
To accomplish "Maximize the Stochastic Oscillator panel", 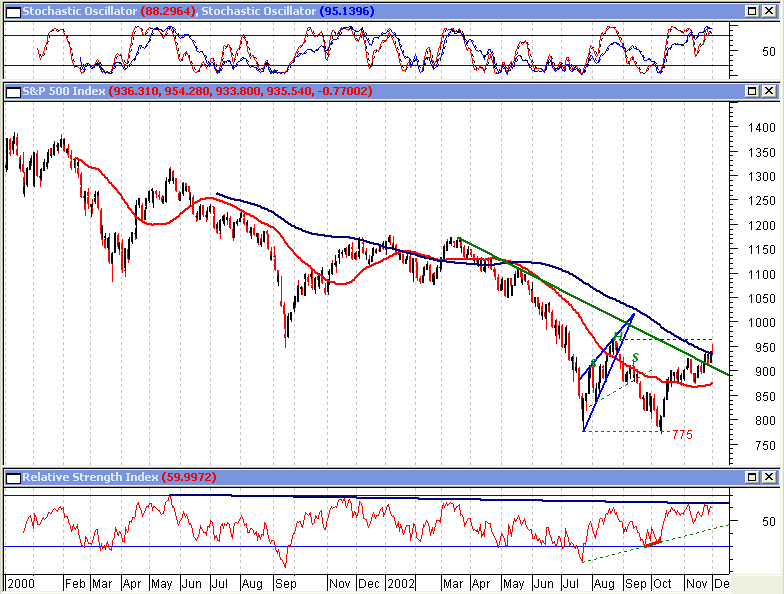I will point(752,11).
